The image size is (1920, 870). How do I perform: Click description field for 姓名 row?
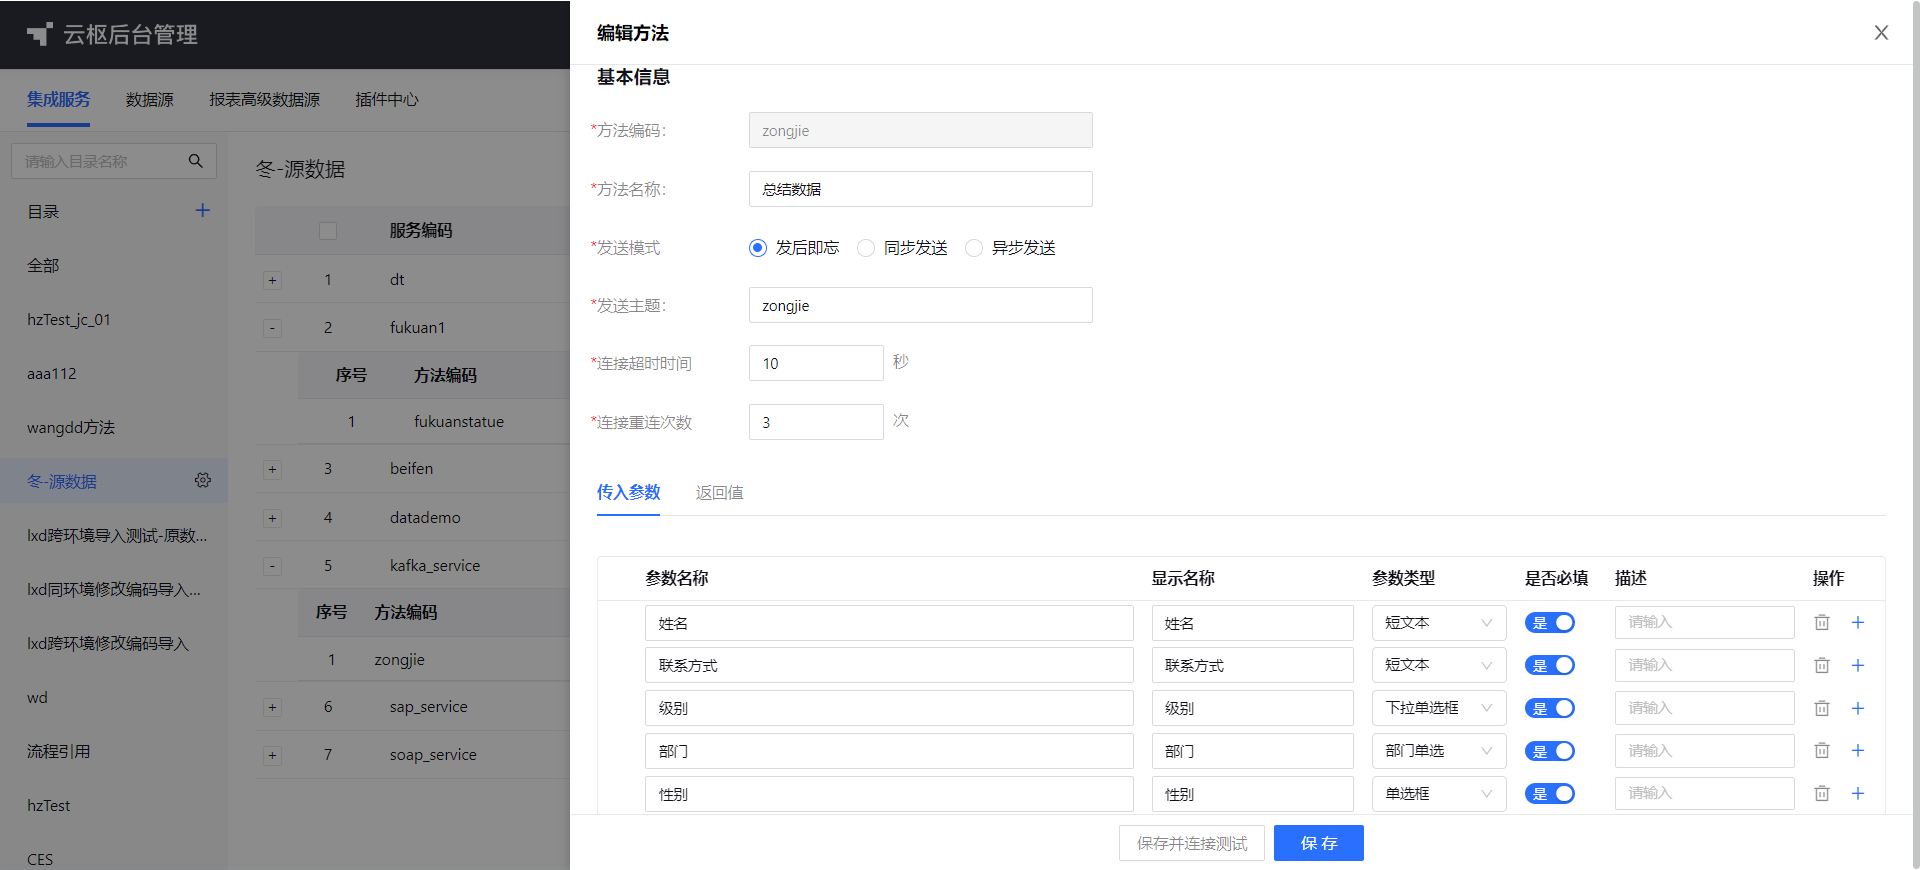(x=1704, y=622)
